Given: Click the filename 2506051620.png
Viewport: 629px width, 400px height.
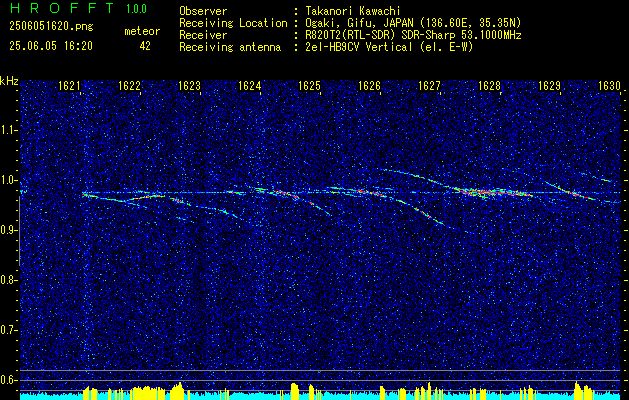Looking at the screenshot, I should [51, 27].
